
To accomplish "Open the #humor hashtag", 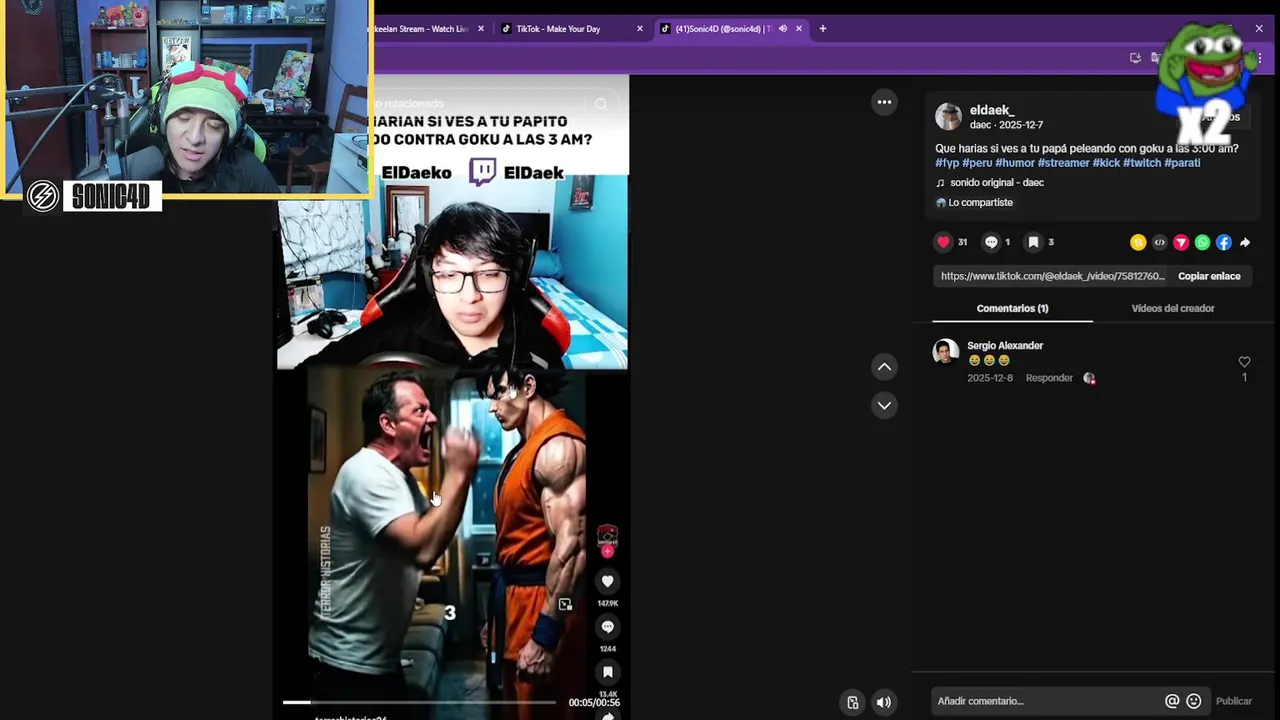I will [x=1015, y=162].
